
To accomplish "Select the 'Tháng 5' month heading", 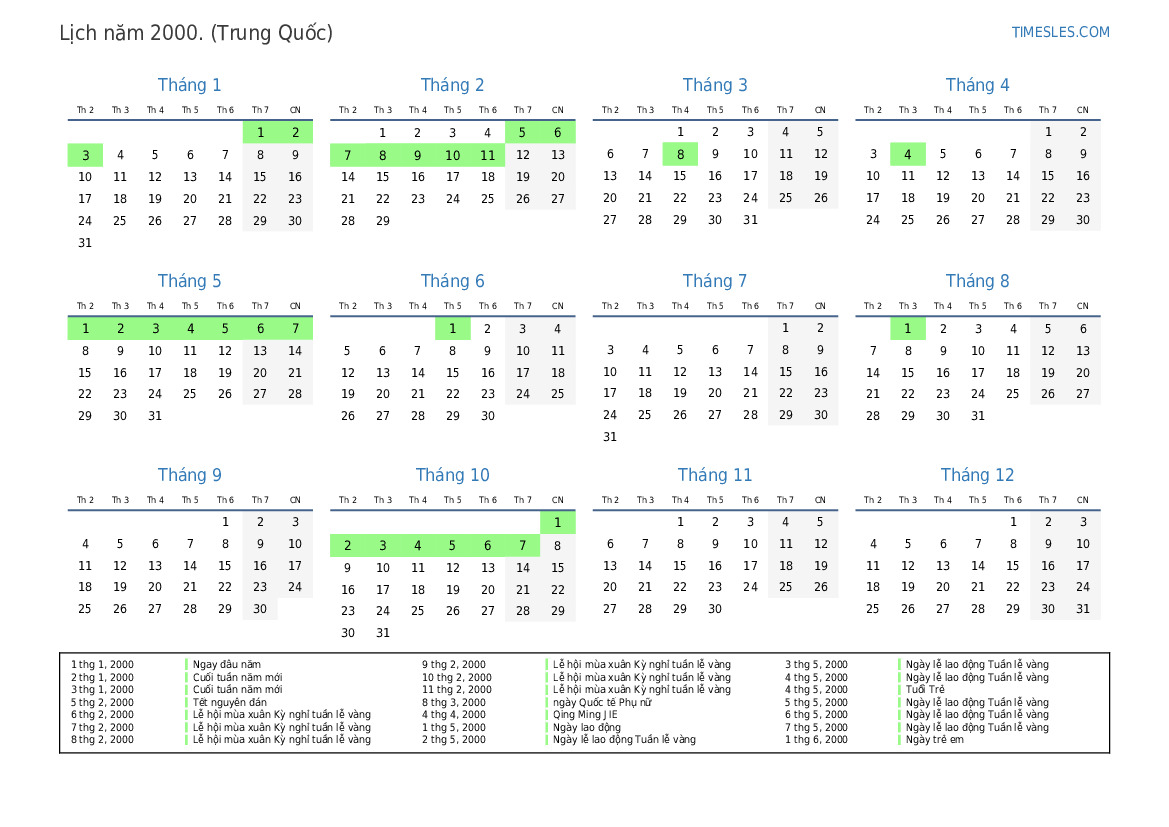I will 189,281.
